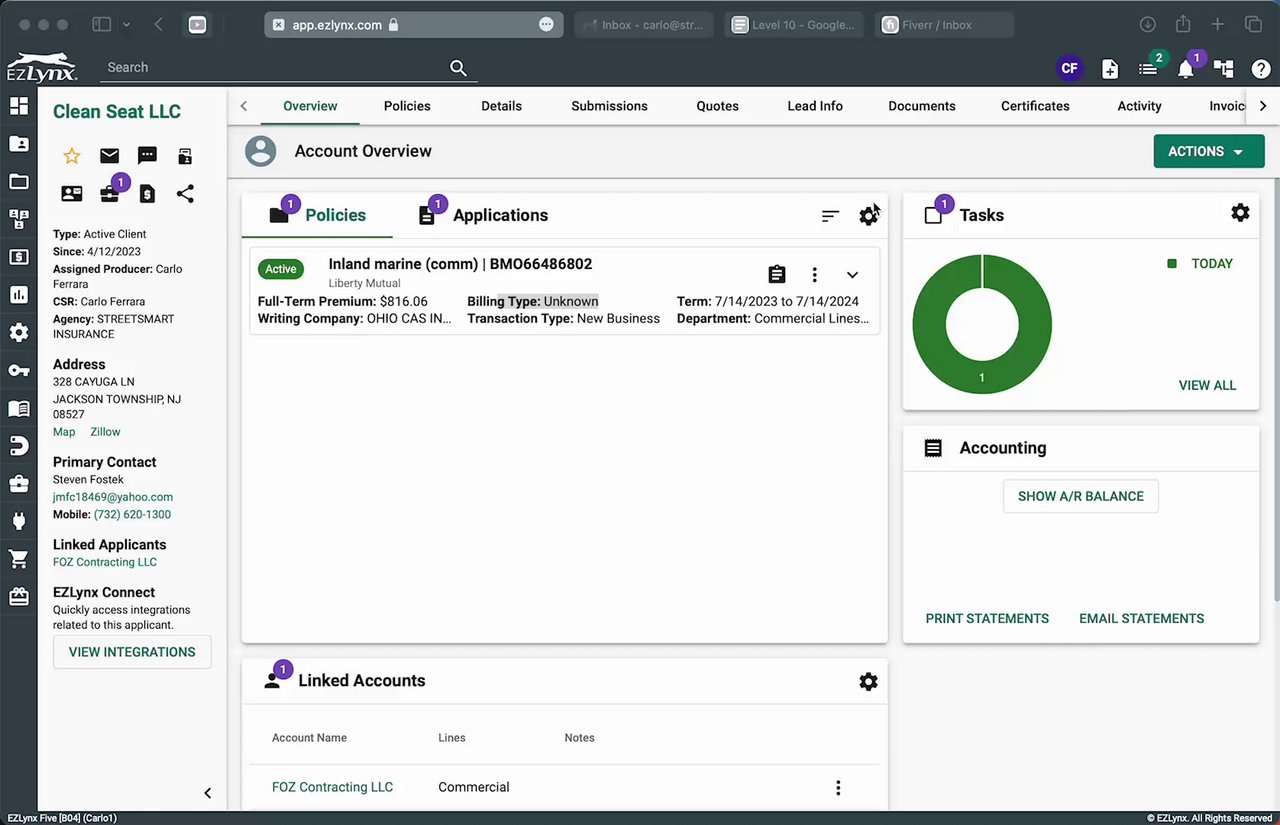This screenshot has height=825, width=1280.
Task: Toggle the TODAY legend entry in Tasks
Action: pyautogui.click(x=1200, y=264)
